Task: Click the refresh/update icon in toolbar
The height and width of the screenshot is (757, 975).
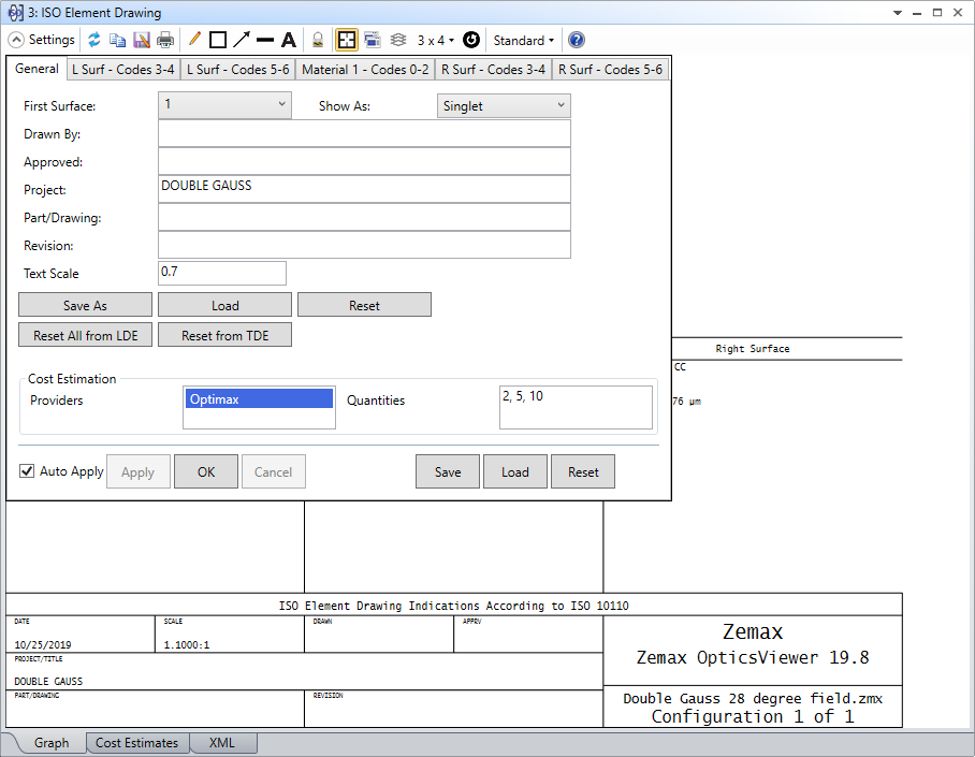Action: coord(94,40)
